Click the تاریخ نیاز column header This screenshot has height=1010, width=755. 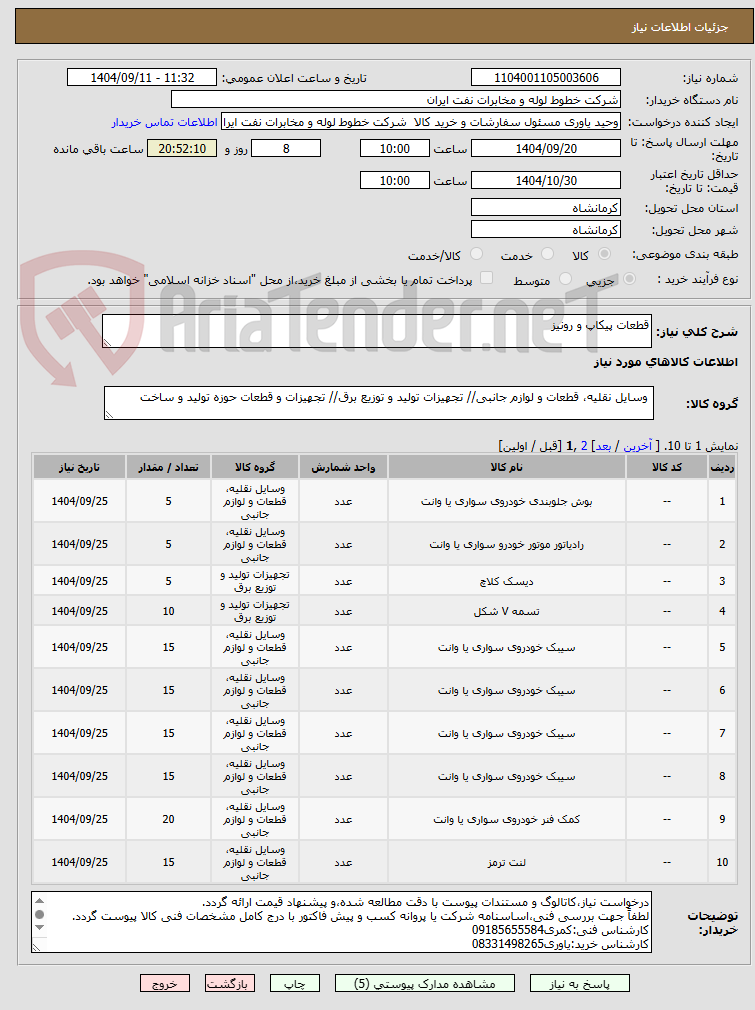click(79, 467)
